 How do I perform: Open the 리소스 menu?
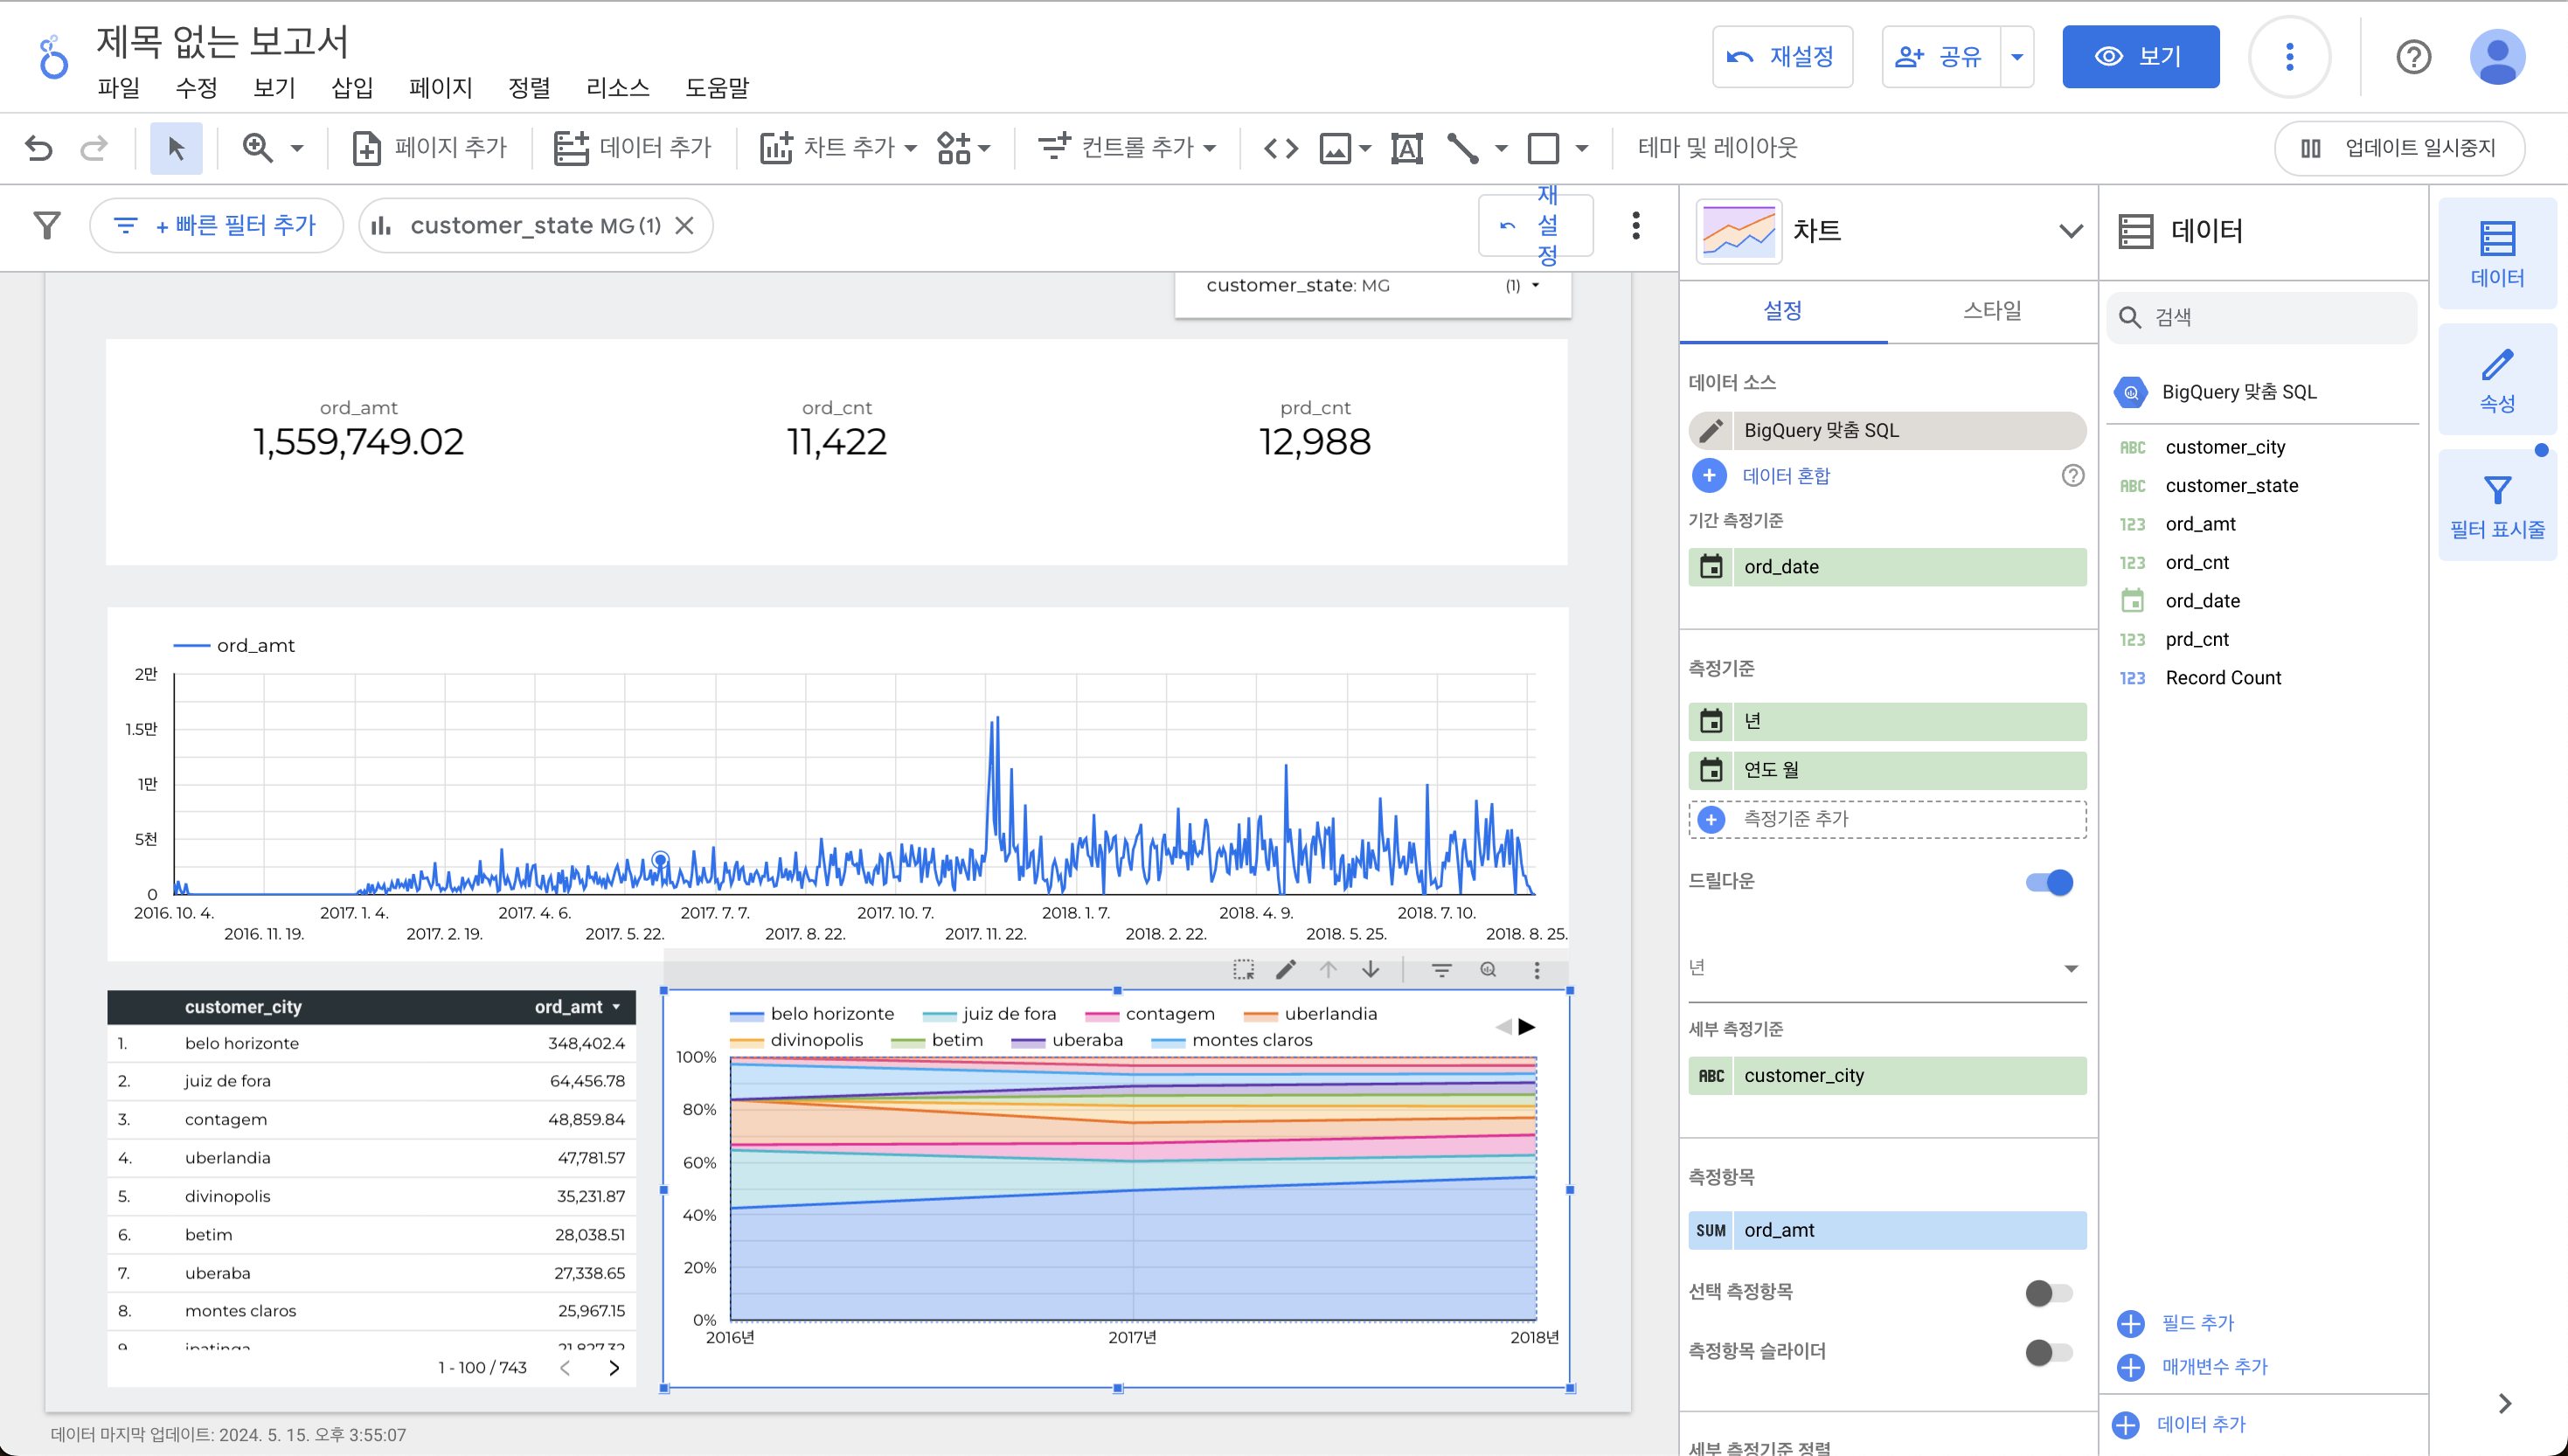[x=617, y=88]
